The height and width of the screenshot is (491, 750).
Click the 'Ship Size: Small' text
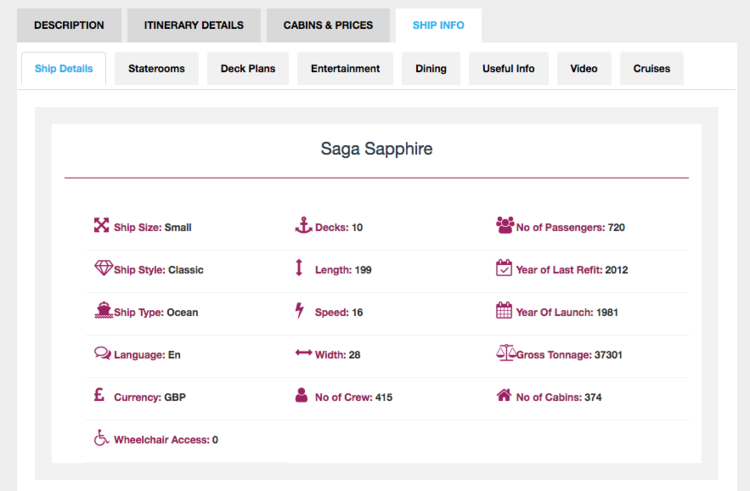(153, 228)
